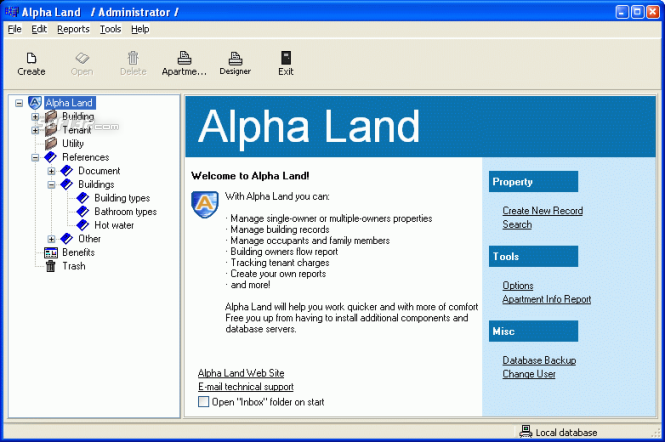Click the Building types book icon
Screen dimensions: 665x442
[x=83, y=198]
